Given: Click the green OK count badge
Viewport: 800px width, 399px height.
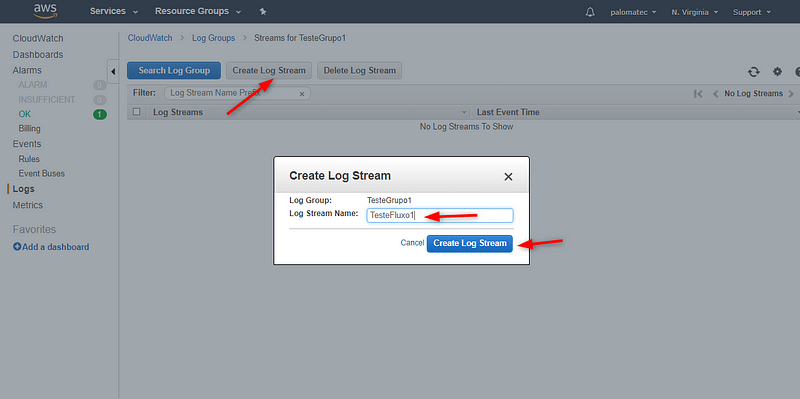Looking at the screenshot, I should [100, 114].
